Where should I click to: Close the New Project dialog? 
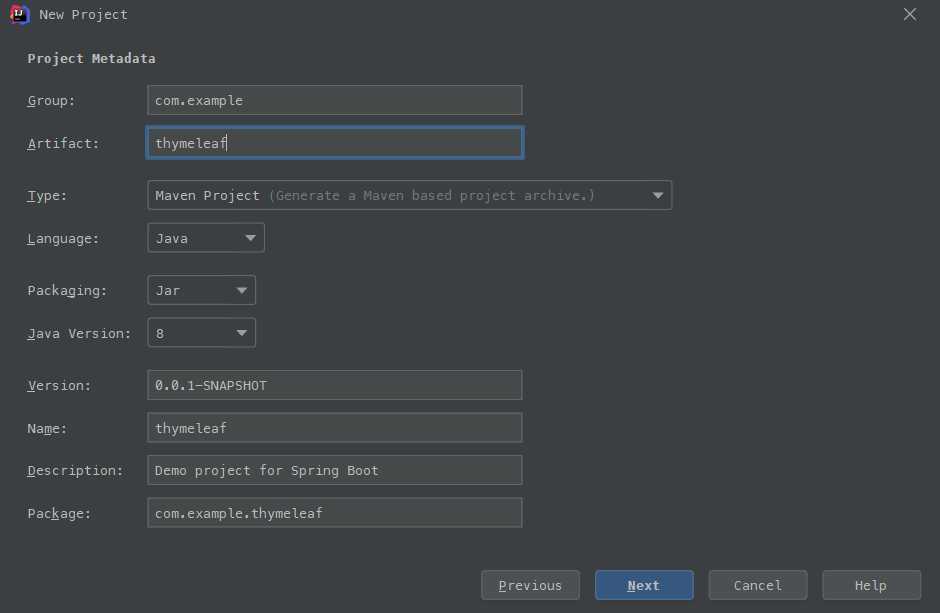(909, 14)
